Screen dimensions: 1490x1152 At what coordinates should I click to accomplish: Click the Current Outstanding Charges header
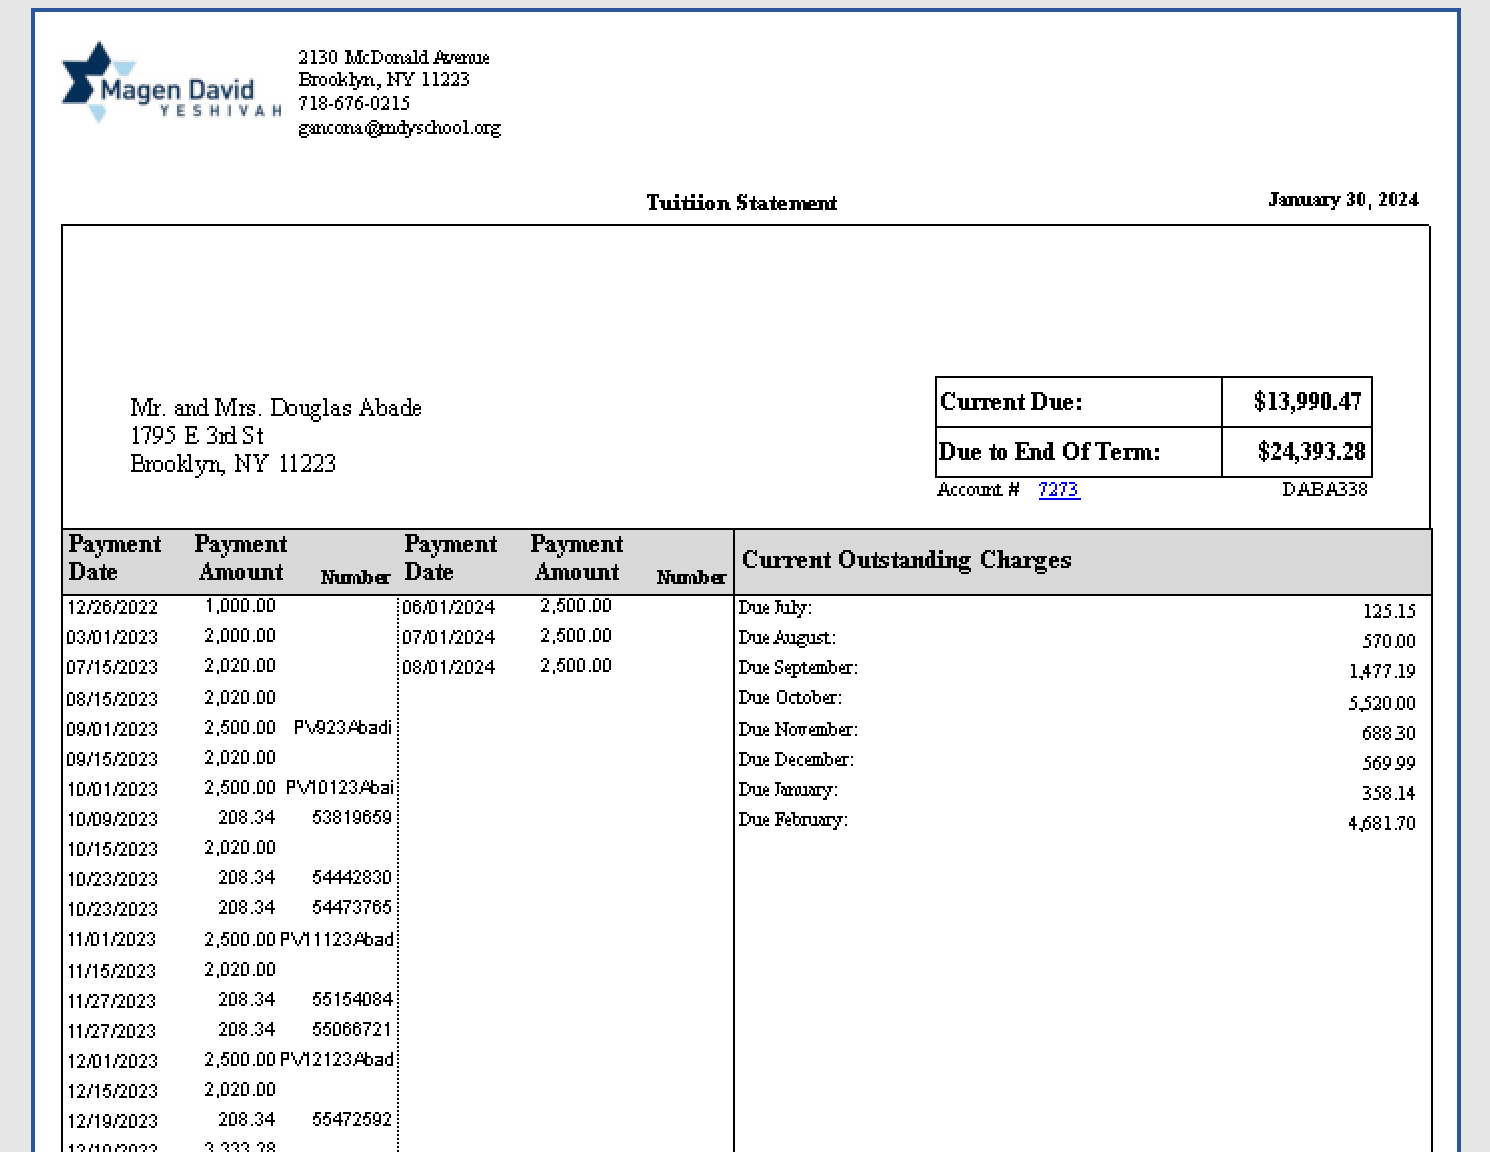(x=906, y=560)
